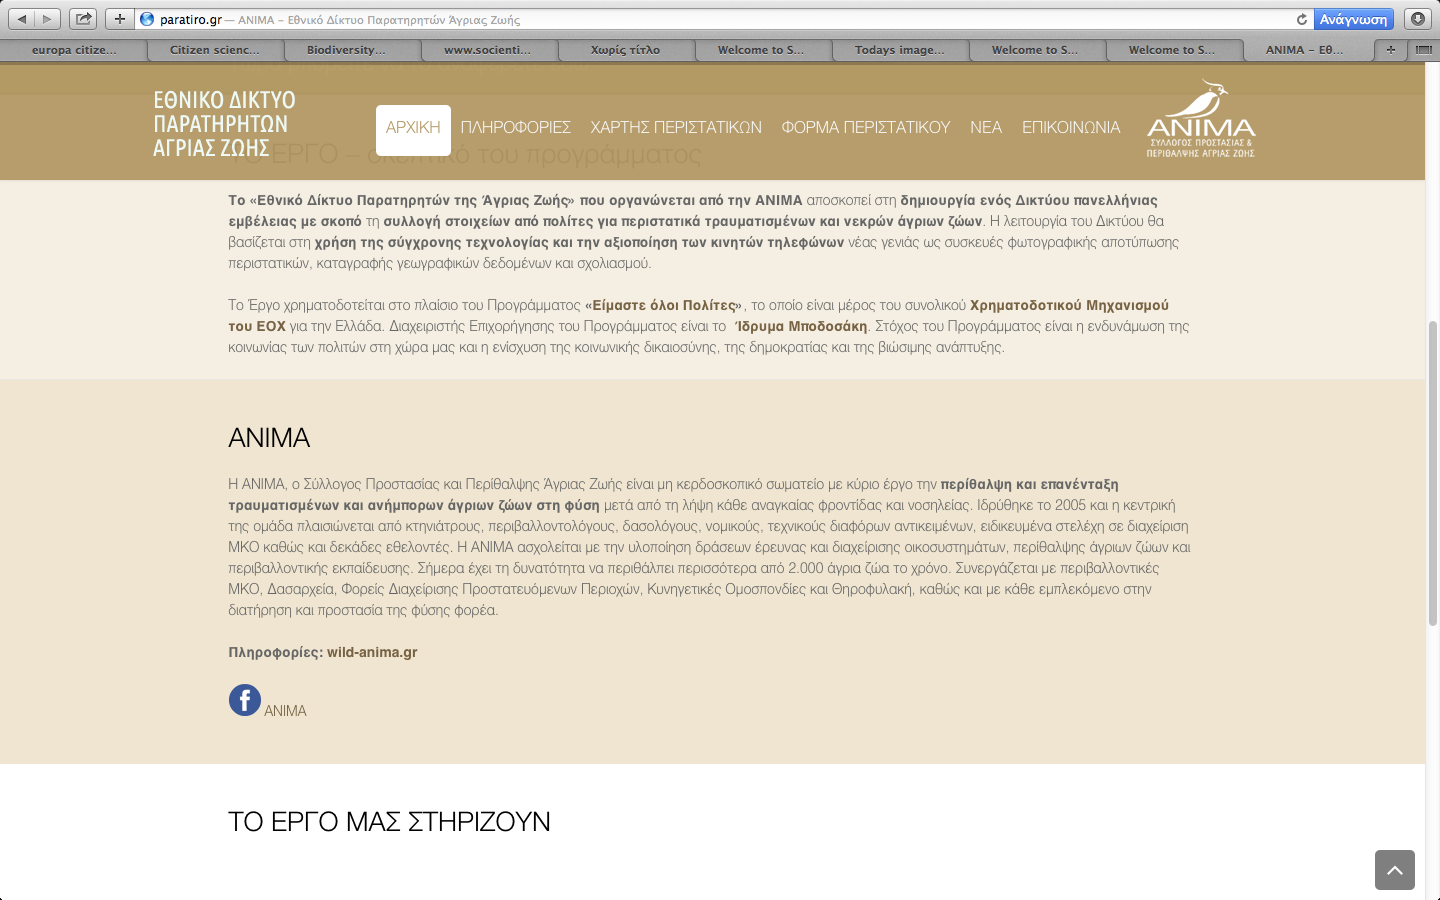Follow the «Είμαστε όλοι Πολίτες» link
This screenshot has height=900, width=1440.
click(x=665, y=305)
